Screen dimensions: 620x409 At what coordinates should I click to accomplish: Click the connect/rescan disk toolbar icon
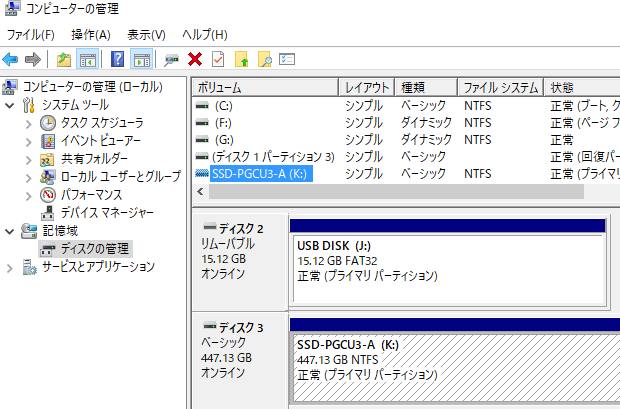(x=172, y=60)
